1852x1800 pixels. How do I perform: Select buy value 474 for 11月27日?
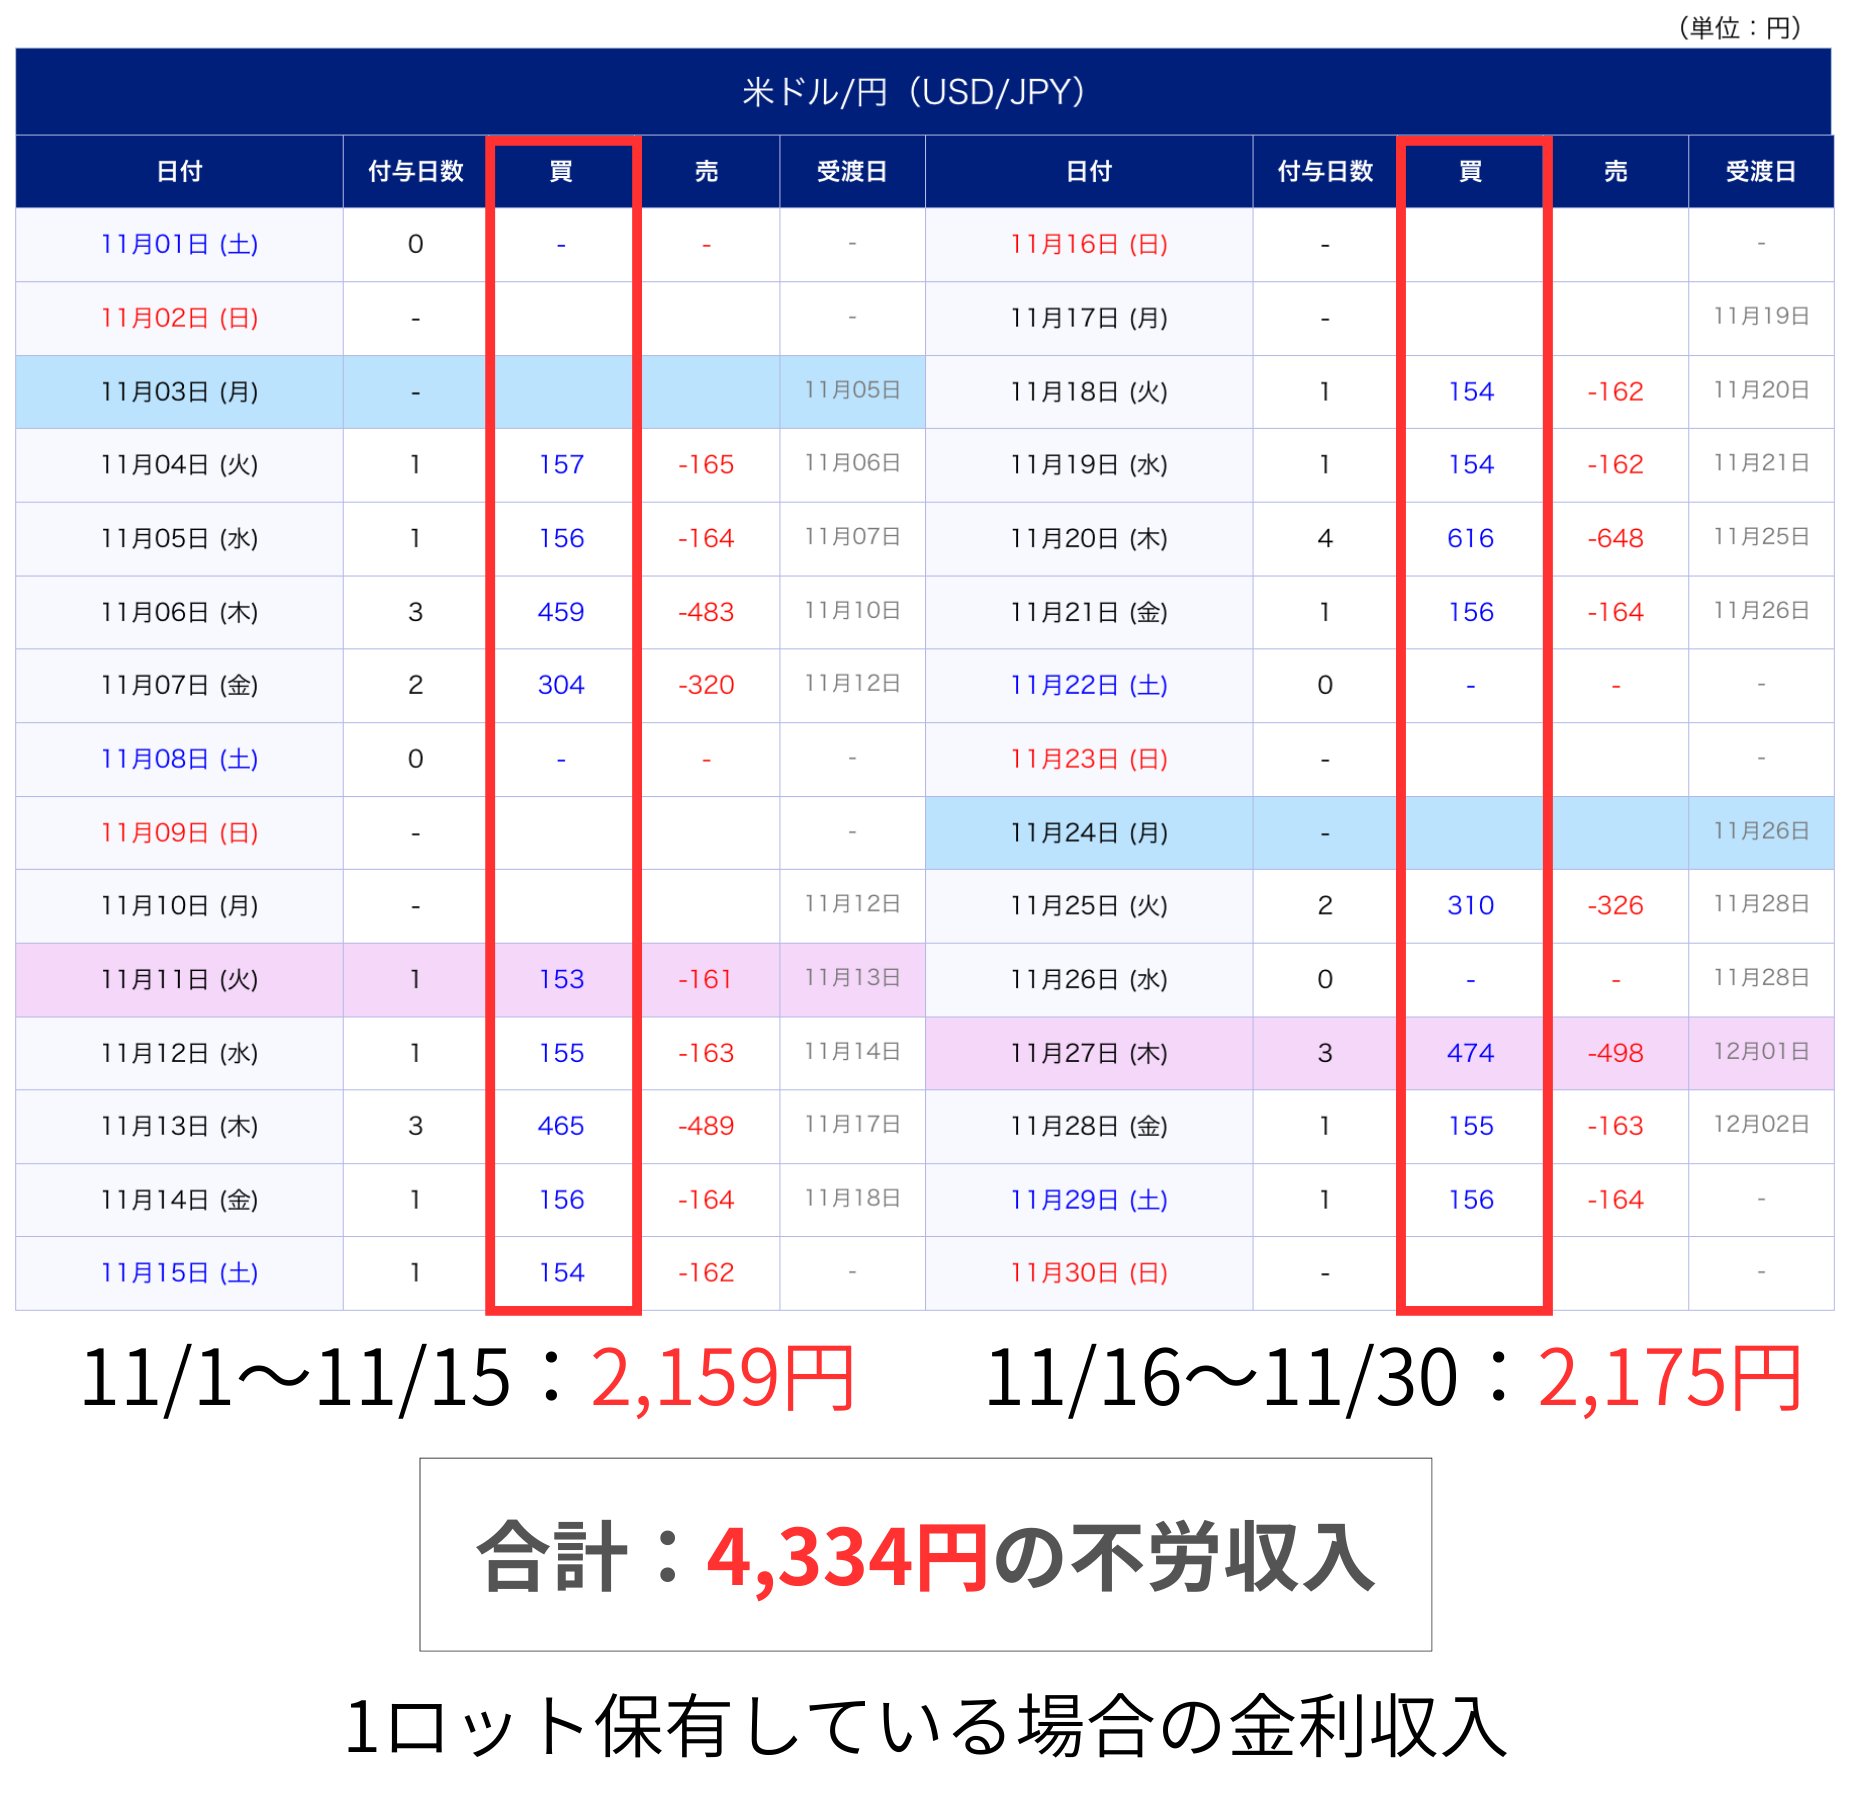(1470, 1053)
